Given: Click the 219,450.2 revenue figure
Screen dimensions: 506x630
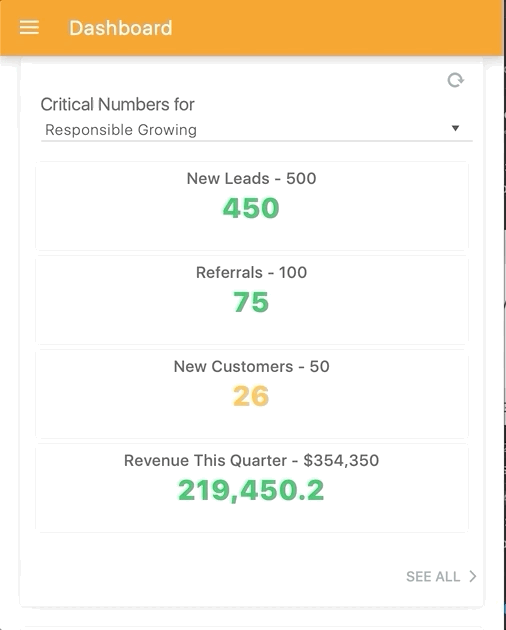Looking at the screenshot, I should (x=251, y=491).
